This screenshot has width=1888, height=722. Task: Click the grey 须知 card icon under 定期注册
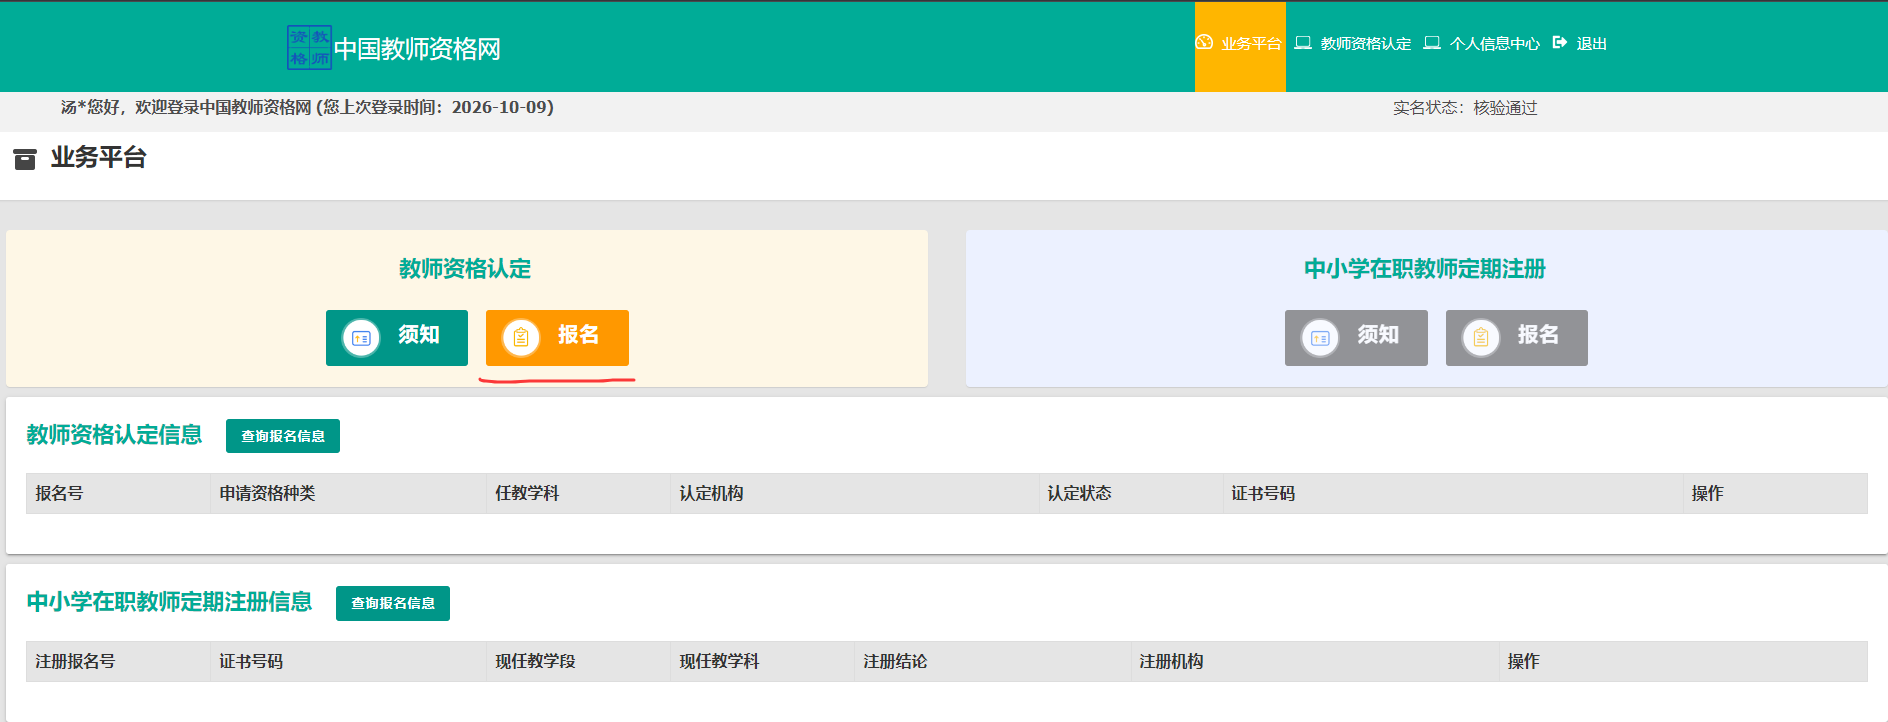pyautogui.click(x=1320, y=338)
